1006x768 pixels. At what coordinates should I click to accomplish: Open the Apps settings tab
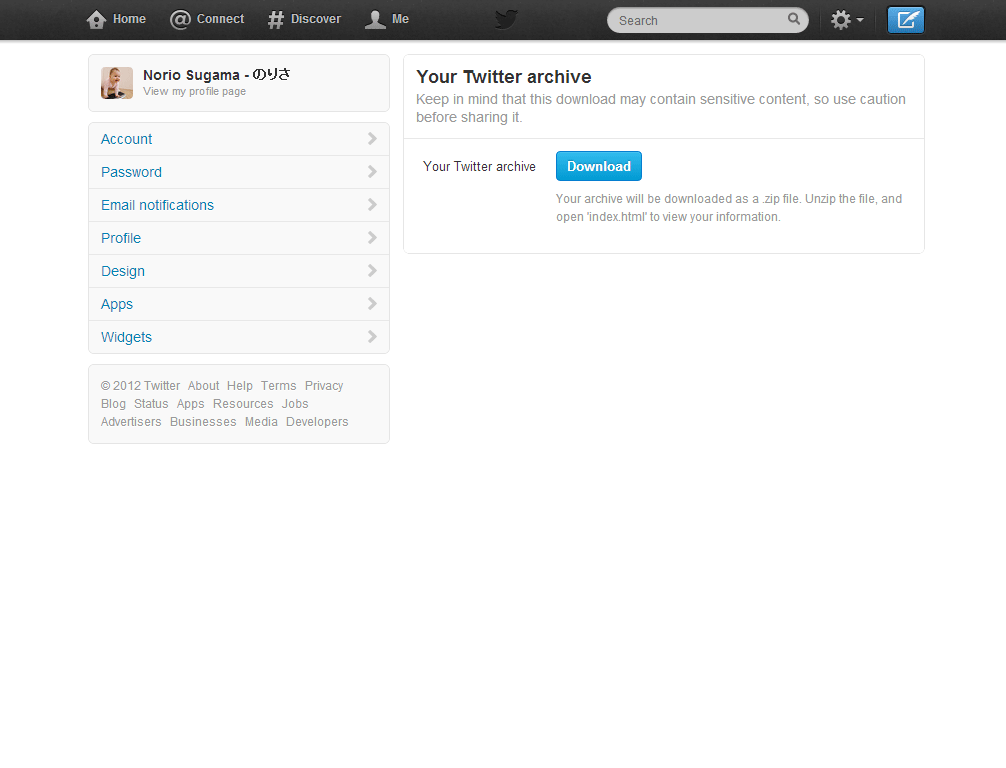click(x=239, y=304)
